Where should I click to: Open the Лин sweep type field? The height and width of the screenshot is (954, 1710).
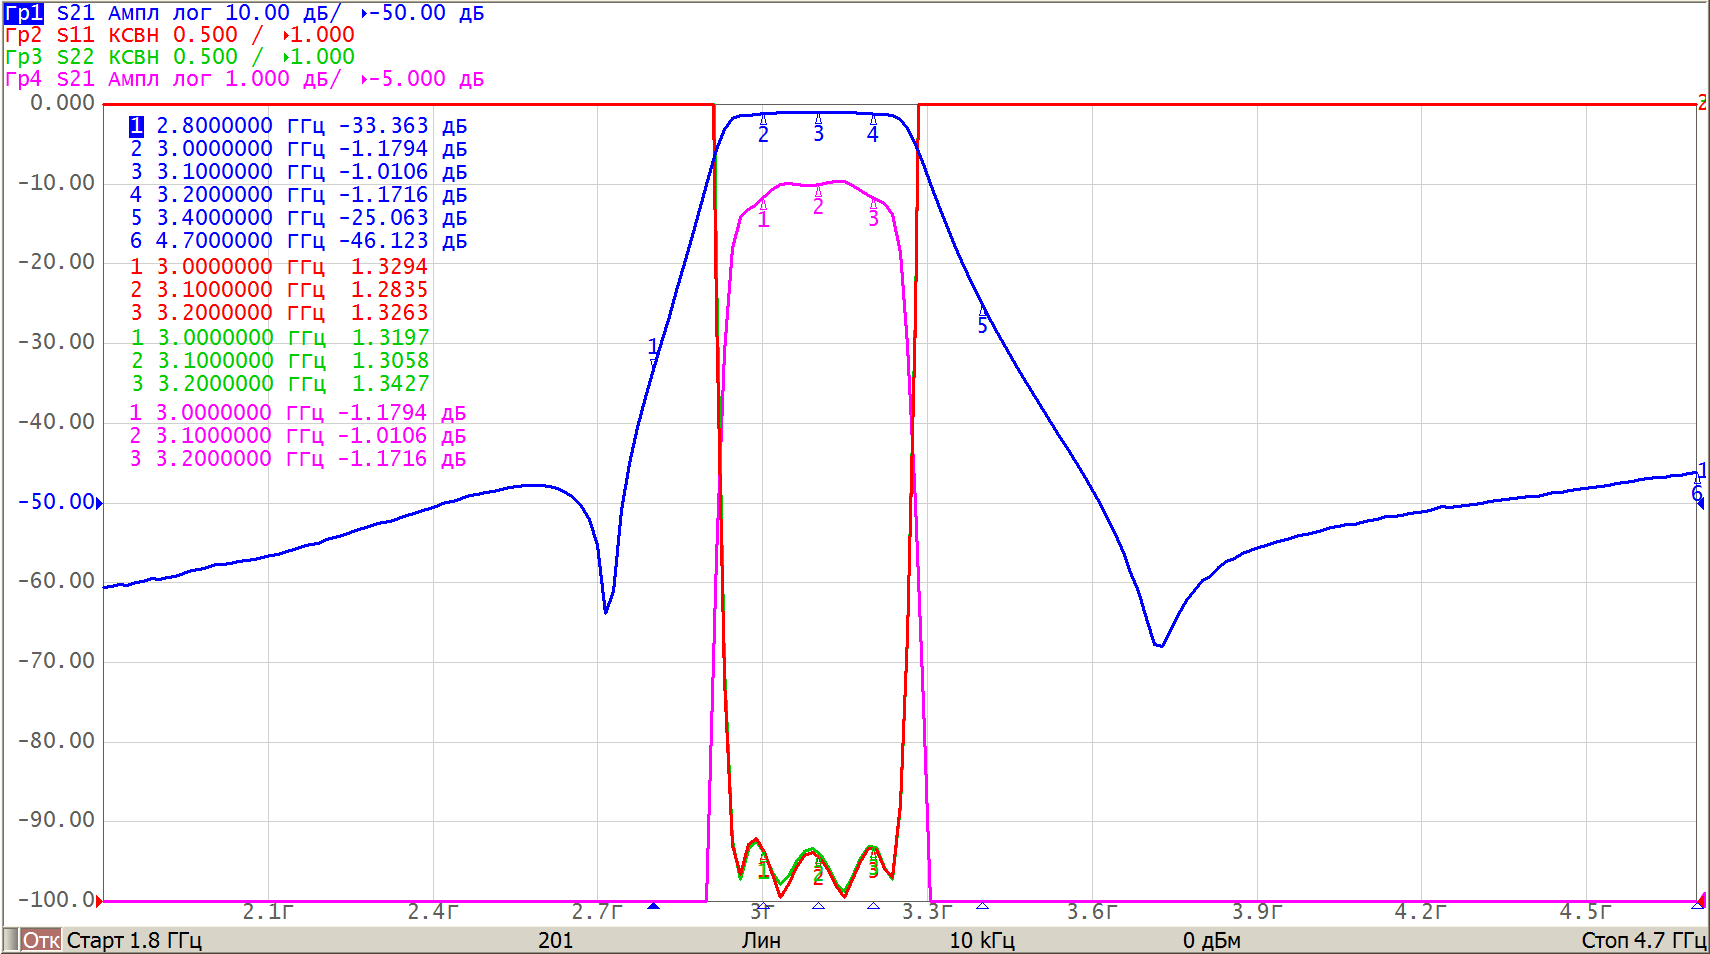[x=761, y=940]
